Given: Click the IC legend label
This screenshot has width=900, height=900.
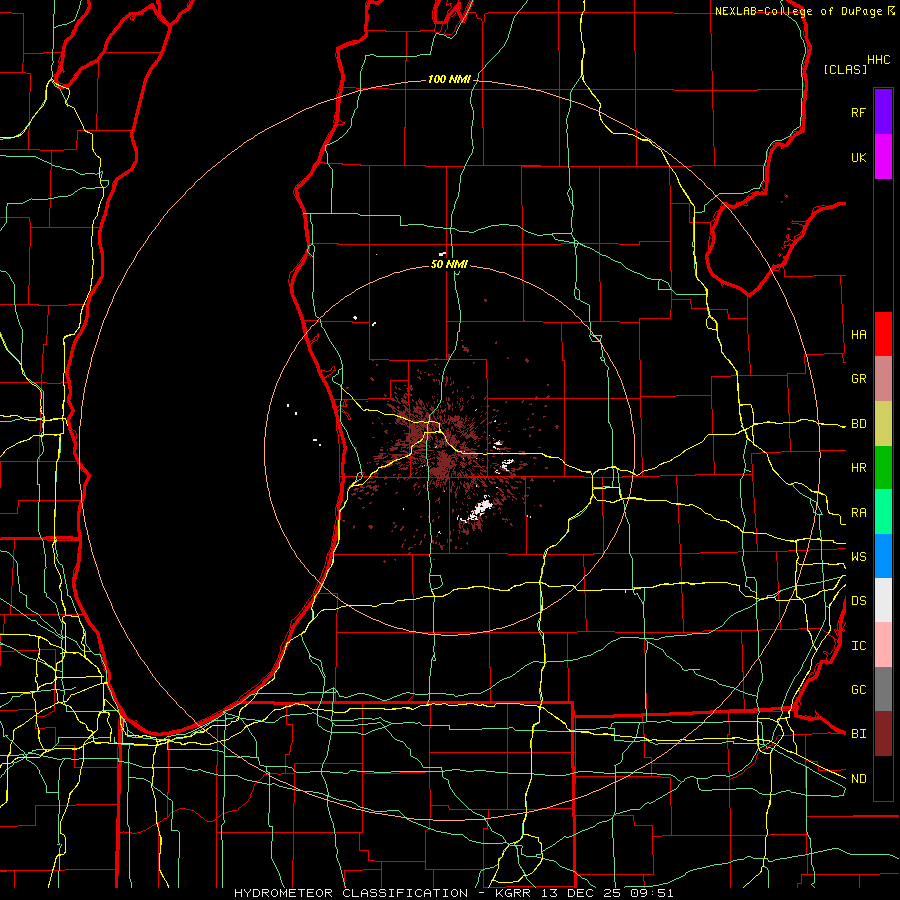Looking at the screenshot, I should click(x=858, y=645).
